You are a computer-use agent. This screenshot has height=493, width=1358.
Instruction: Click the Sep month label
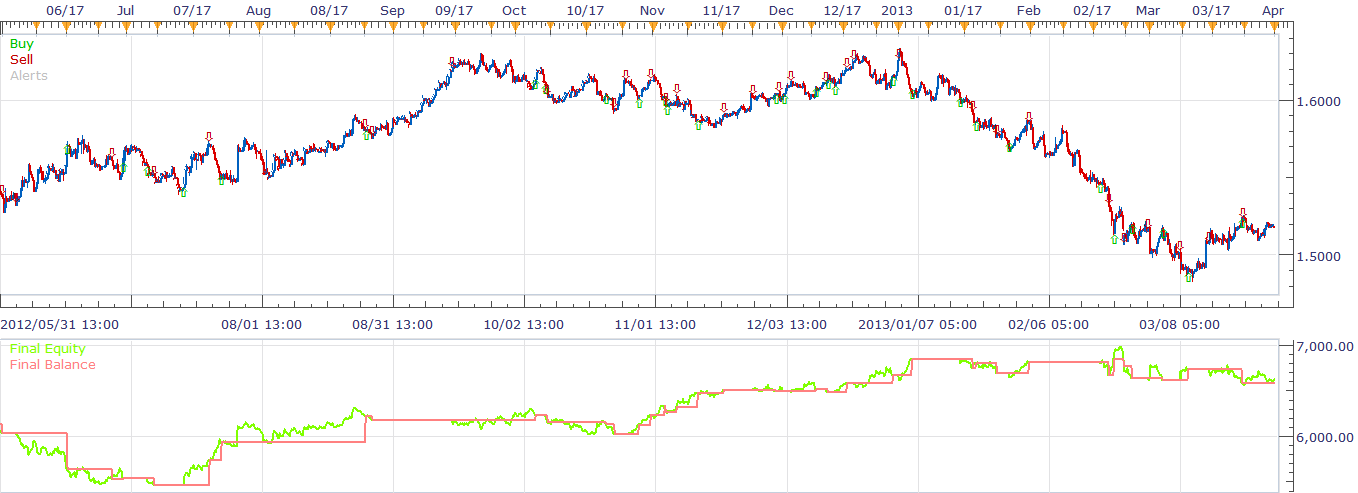[393, 9]
